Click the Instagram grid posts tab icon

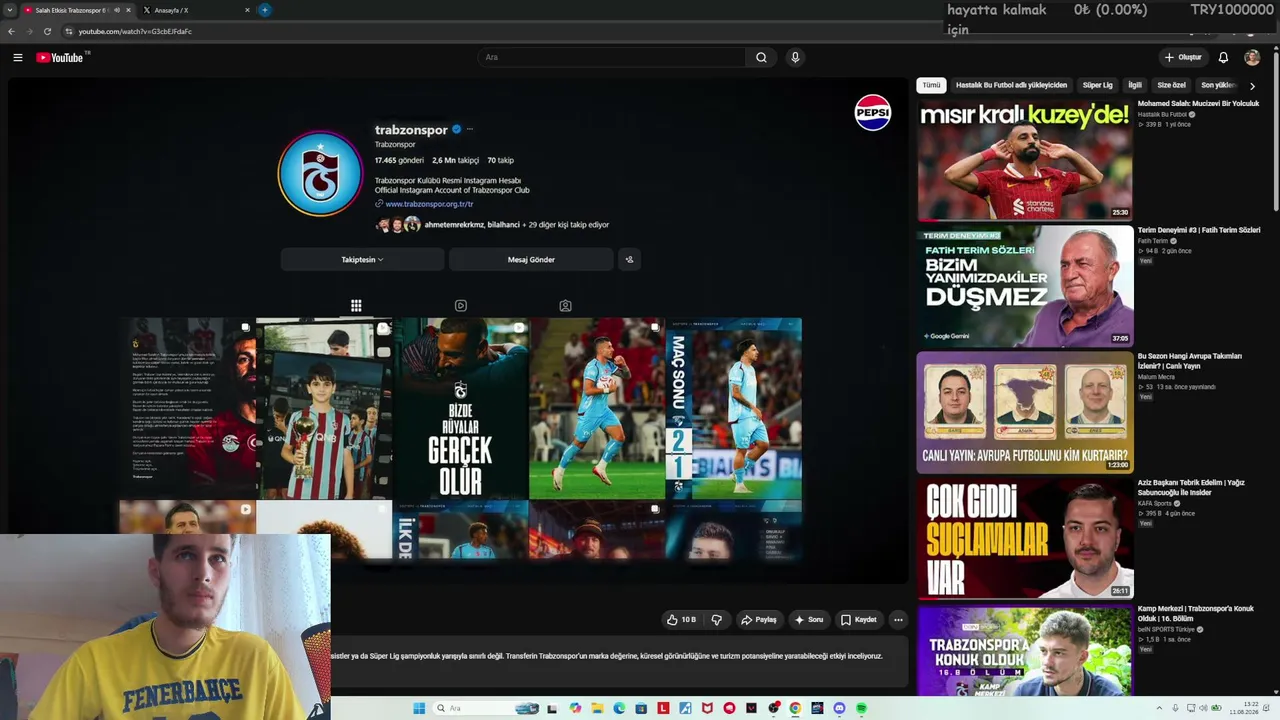[x=356, y=306]
